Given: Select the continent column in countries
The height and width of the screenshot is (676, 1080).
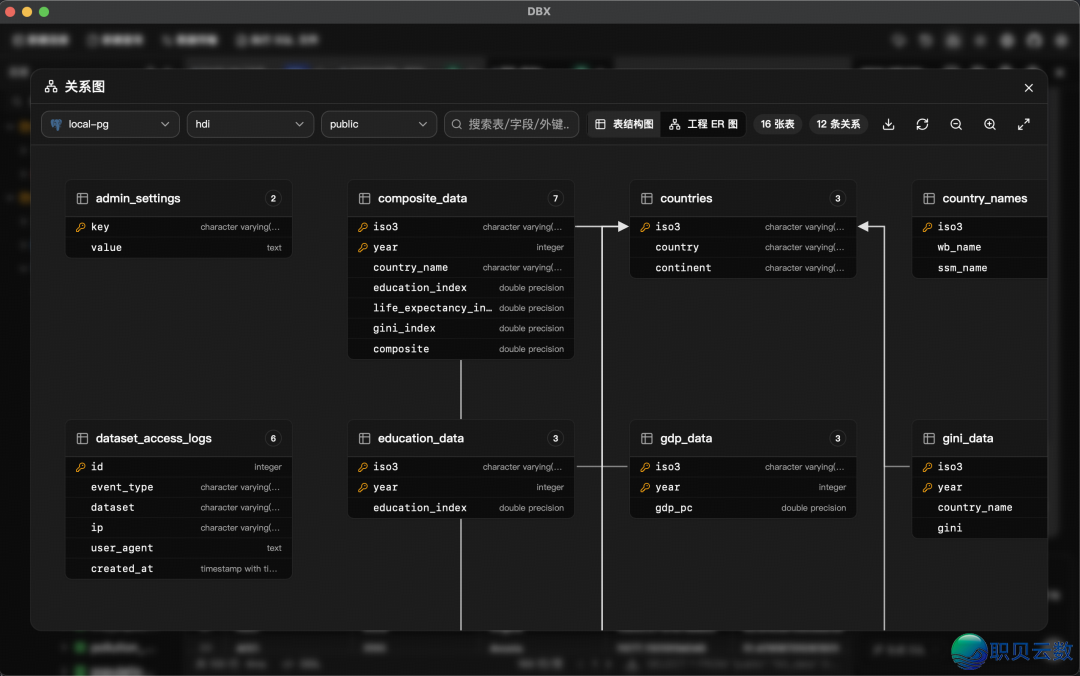Looking at the screenshot, I should (743, 267).
